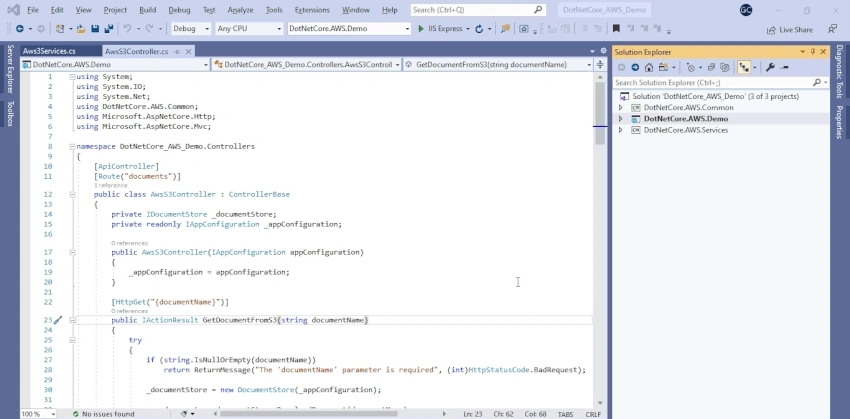Click the Navigate Backward arrow icon

click(20, 29)
